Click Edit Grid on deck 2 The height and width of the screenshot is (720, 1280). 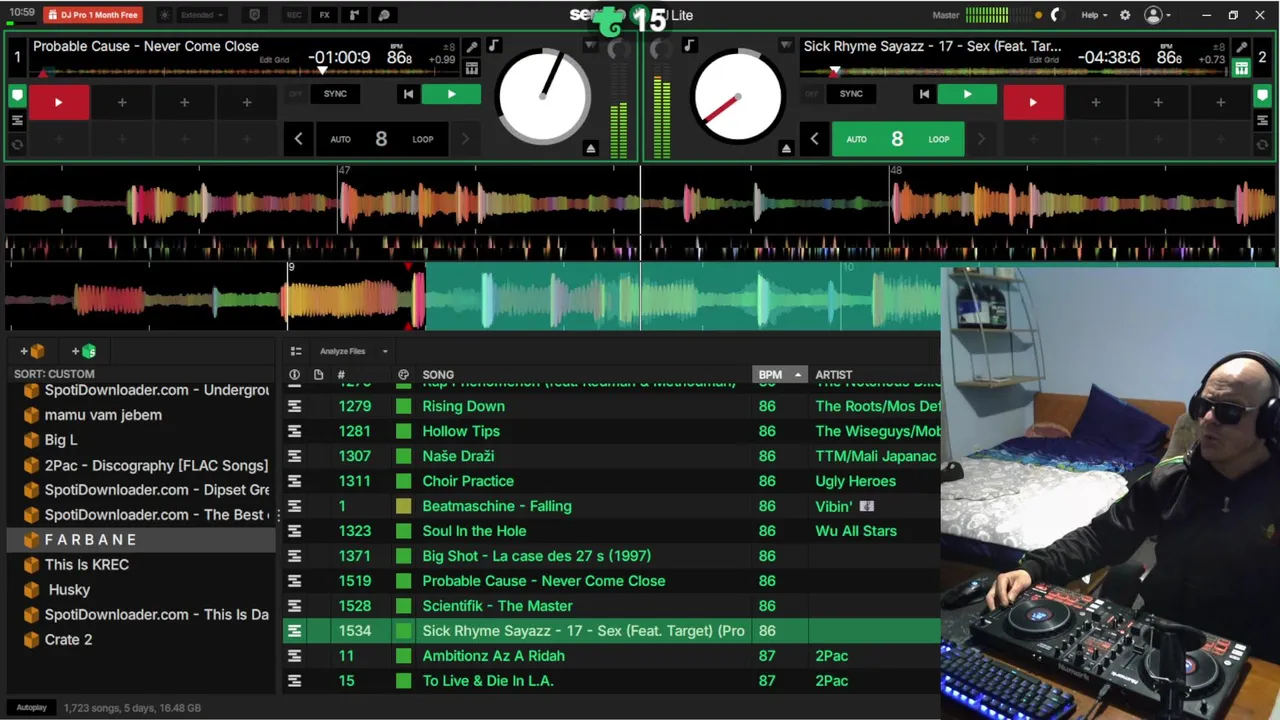1044,60
